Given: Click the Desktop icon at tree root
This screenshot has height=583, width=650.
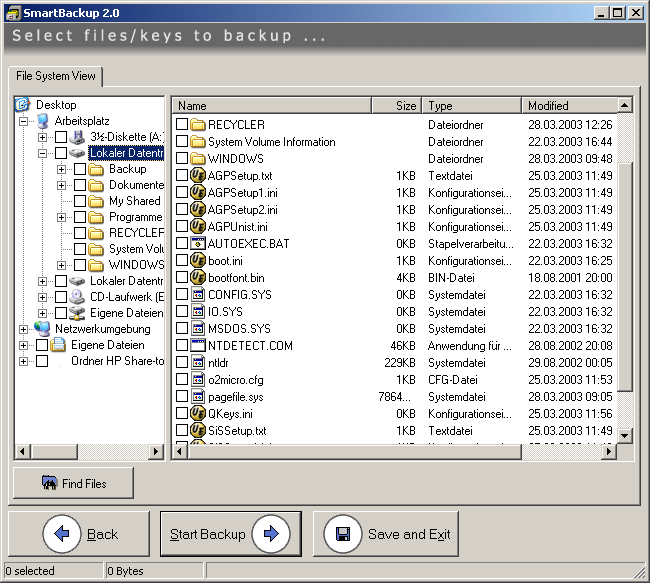Looking at the screenshot, I should coord(23,104).
